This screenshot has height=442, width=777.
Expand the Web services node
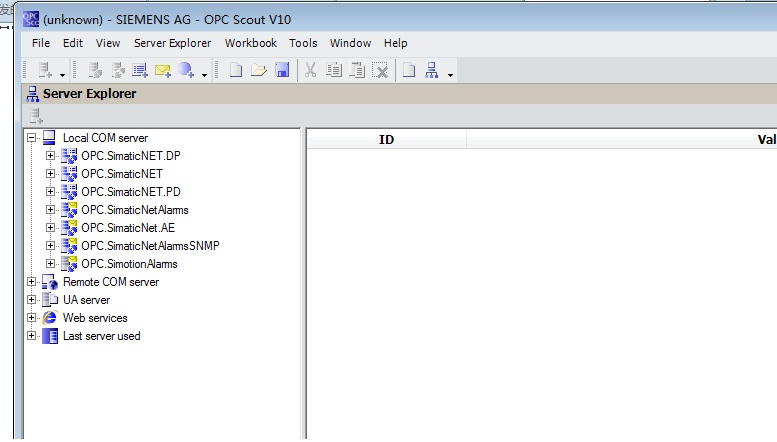(x=32, y=318)
